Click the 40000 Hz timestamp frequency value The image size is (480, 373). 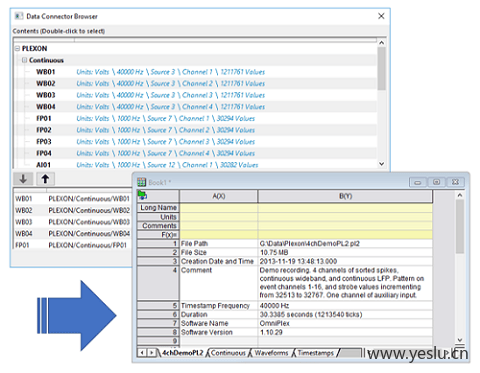tap(345, 306)
